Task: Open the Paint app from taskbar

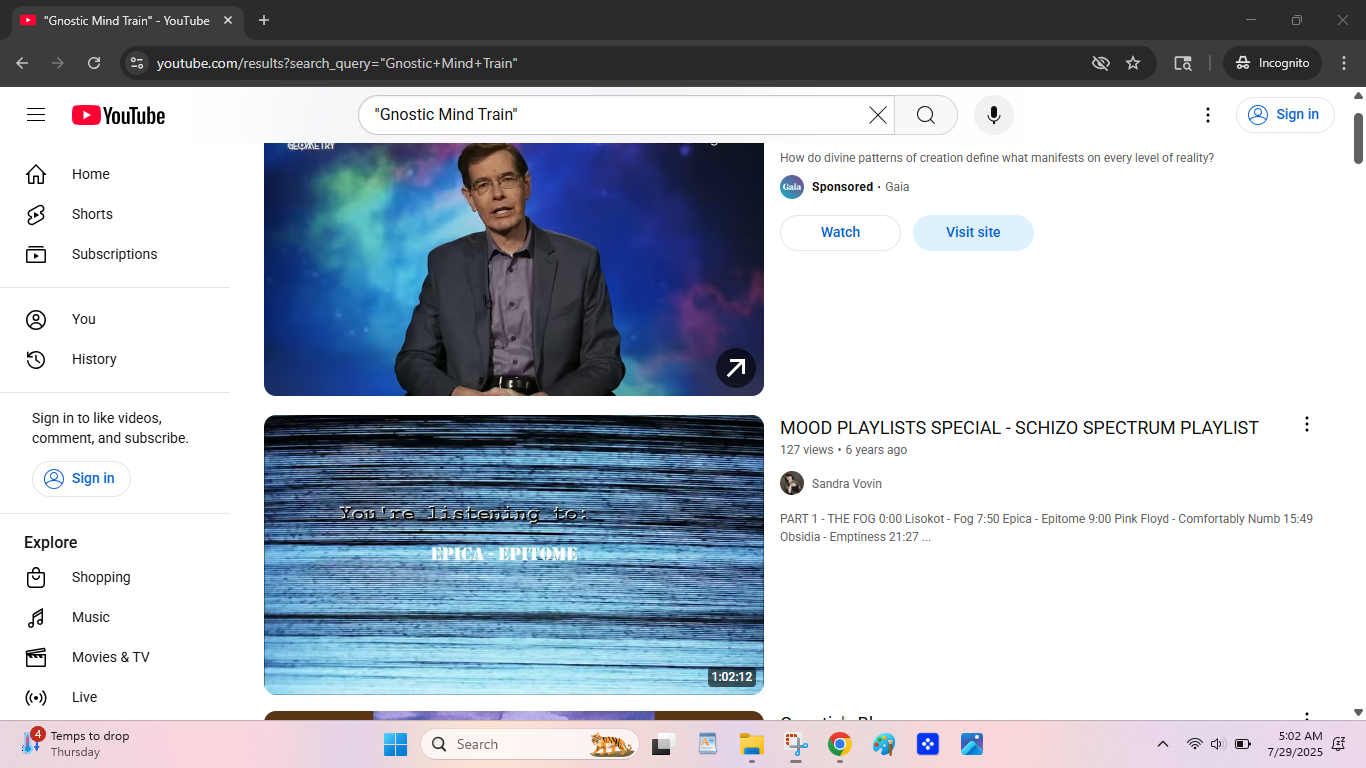Action: 883,744
